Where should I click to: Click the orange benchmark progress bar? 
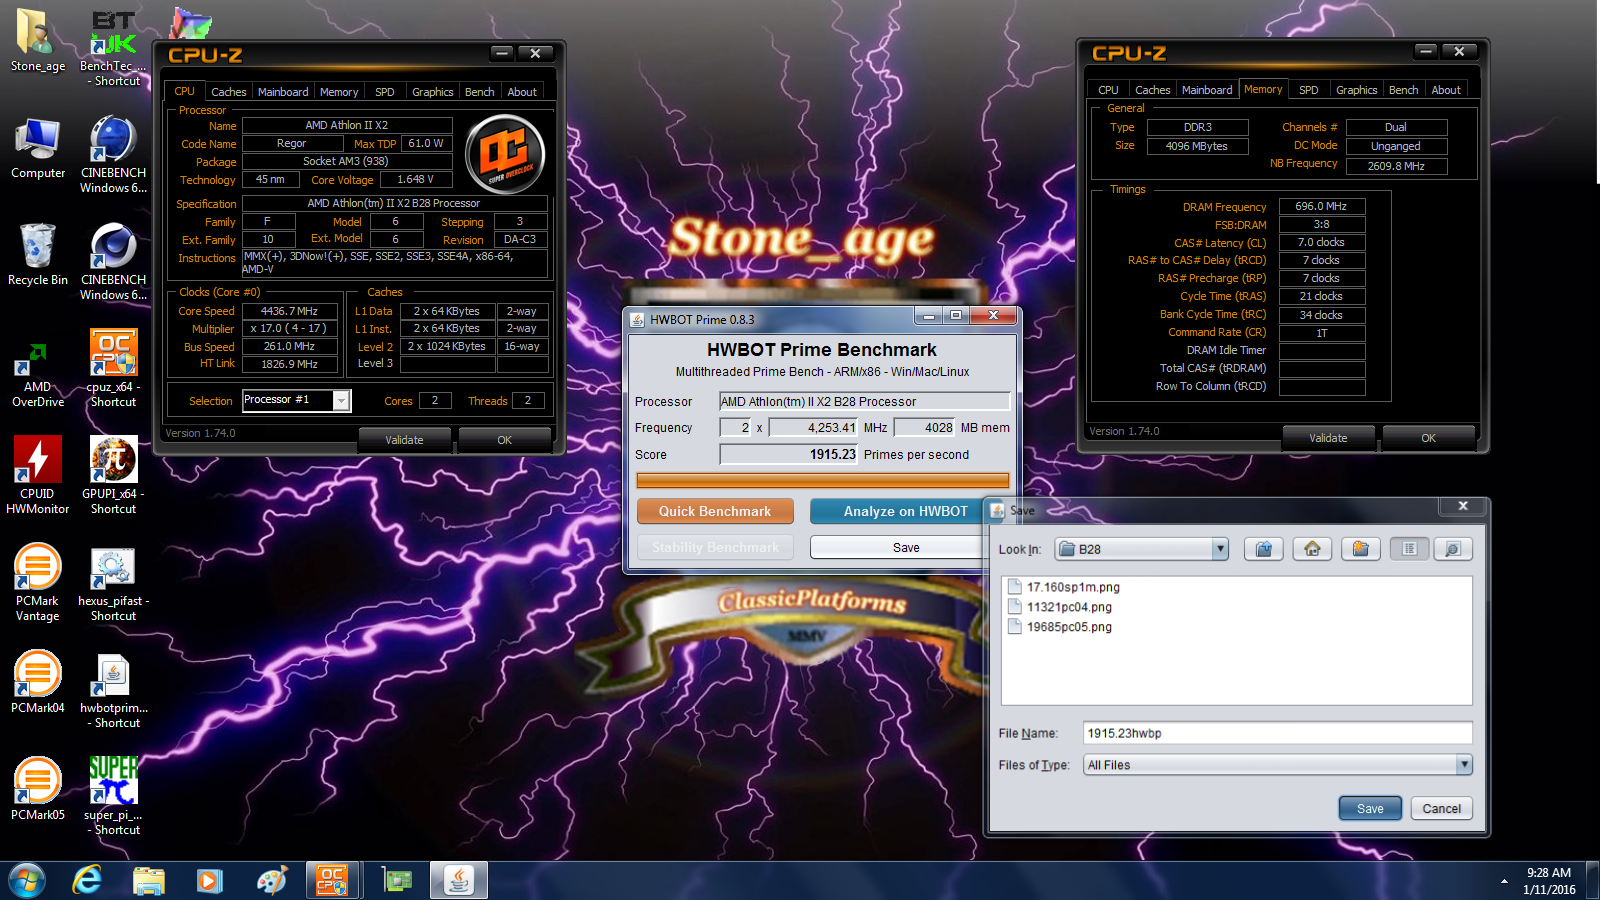[x=823, y=480]
